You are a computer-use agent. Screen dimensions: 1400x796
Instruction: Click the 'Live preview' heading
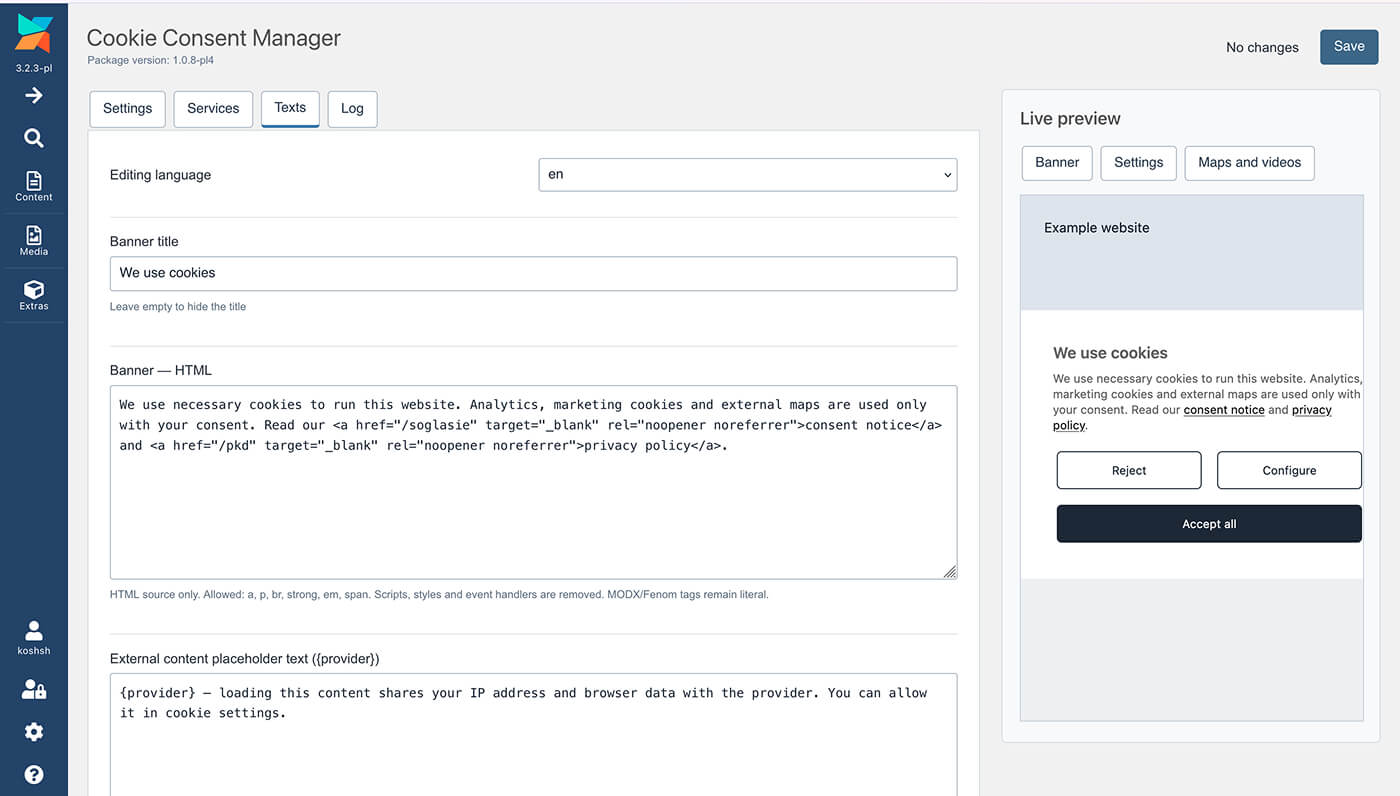coord(1070,119)
